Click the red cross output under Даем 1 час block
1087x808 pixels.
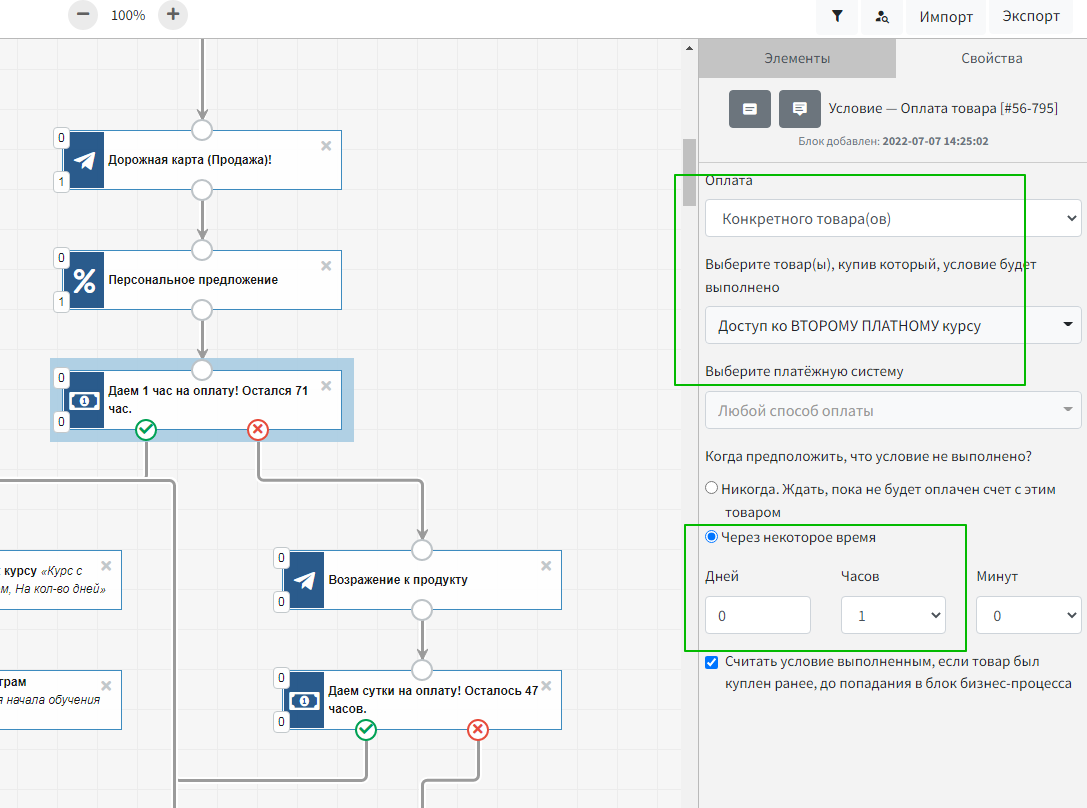pos(258,429)
